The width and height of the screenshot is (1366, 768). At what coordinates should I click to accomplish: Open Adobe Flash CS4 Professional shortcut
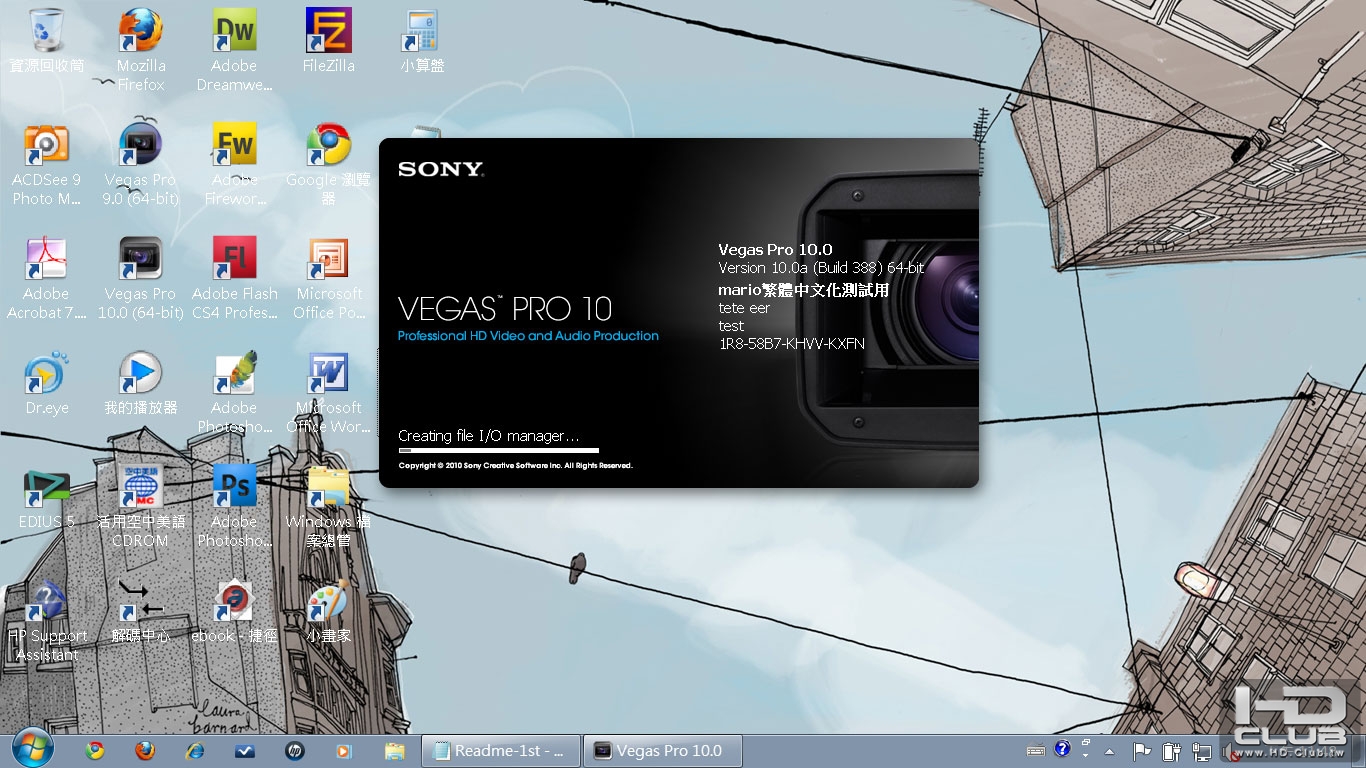[234, 259]
